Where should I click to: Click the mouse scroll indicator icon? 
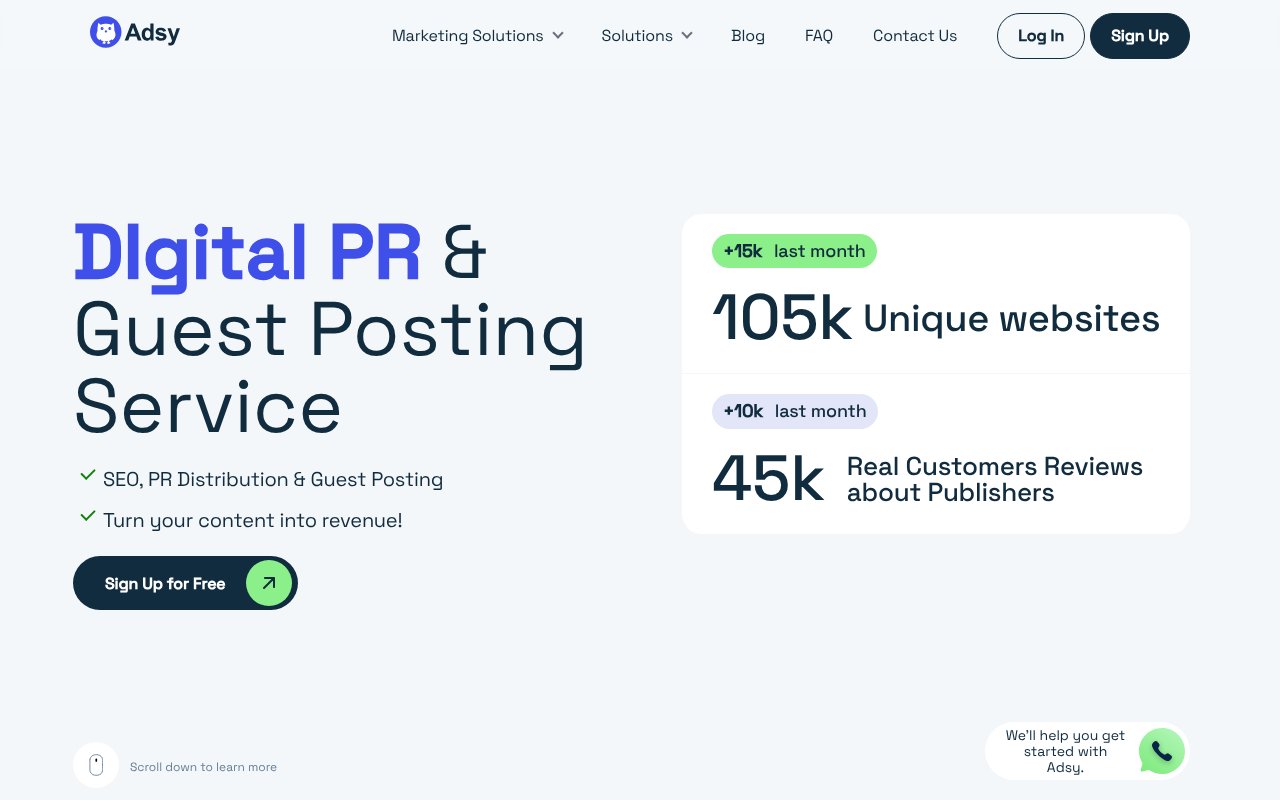(96, 765)
